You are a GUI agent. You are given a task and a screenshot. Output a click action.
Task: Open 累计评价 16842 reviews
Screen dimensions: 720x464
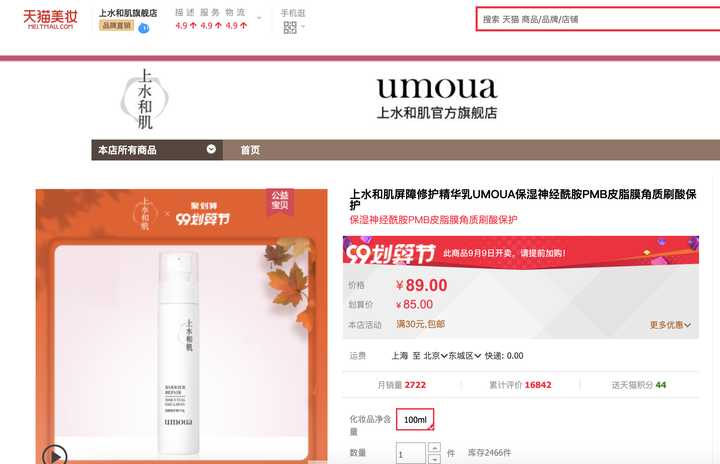tap(520, 385)
